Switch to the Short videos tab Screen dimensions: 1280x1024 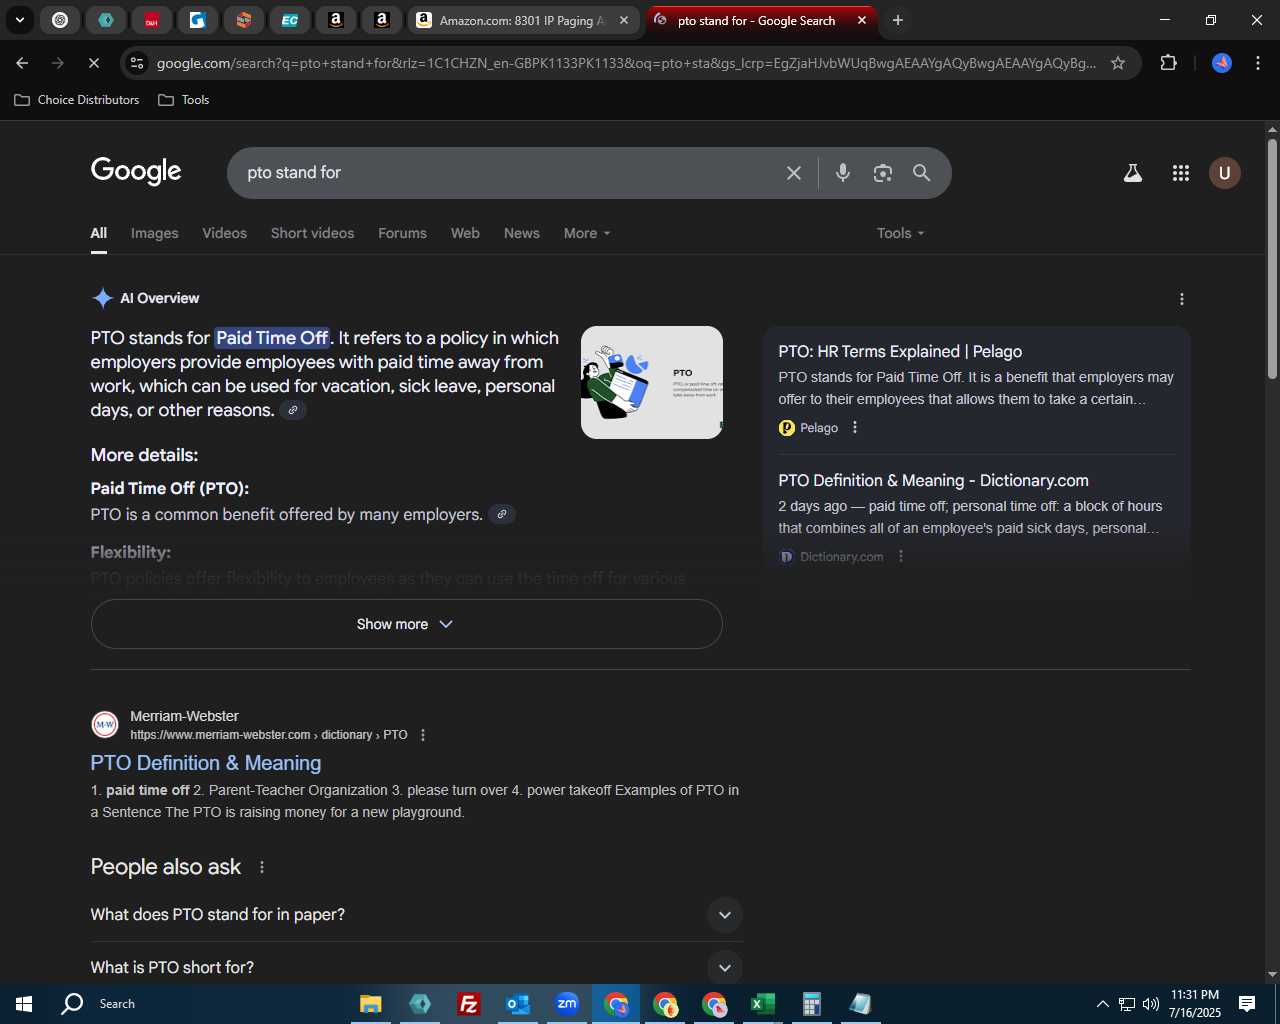(312, 233)
